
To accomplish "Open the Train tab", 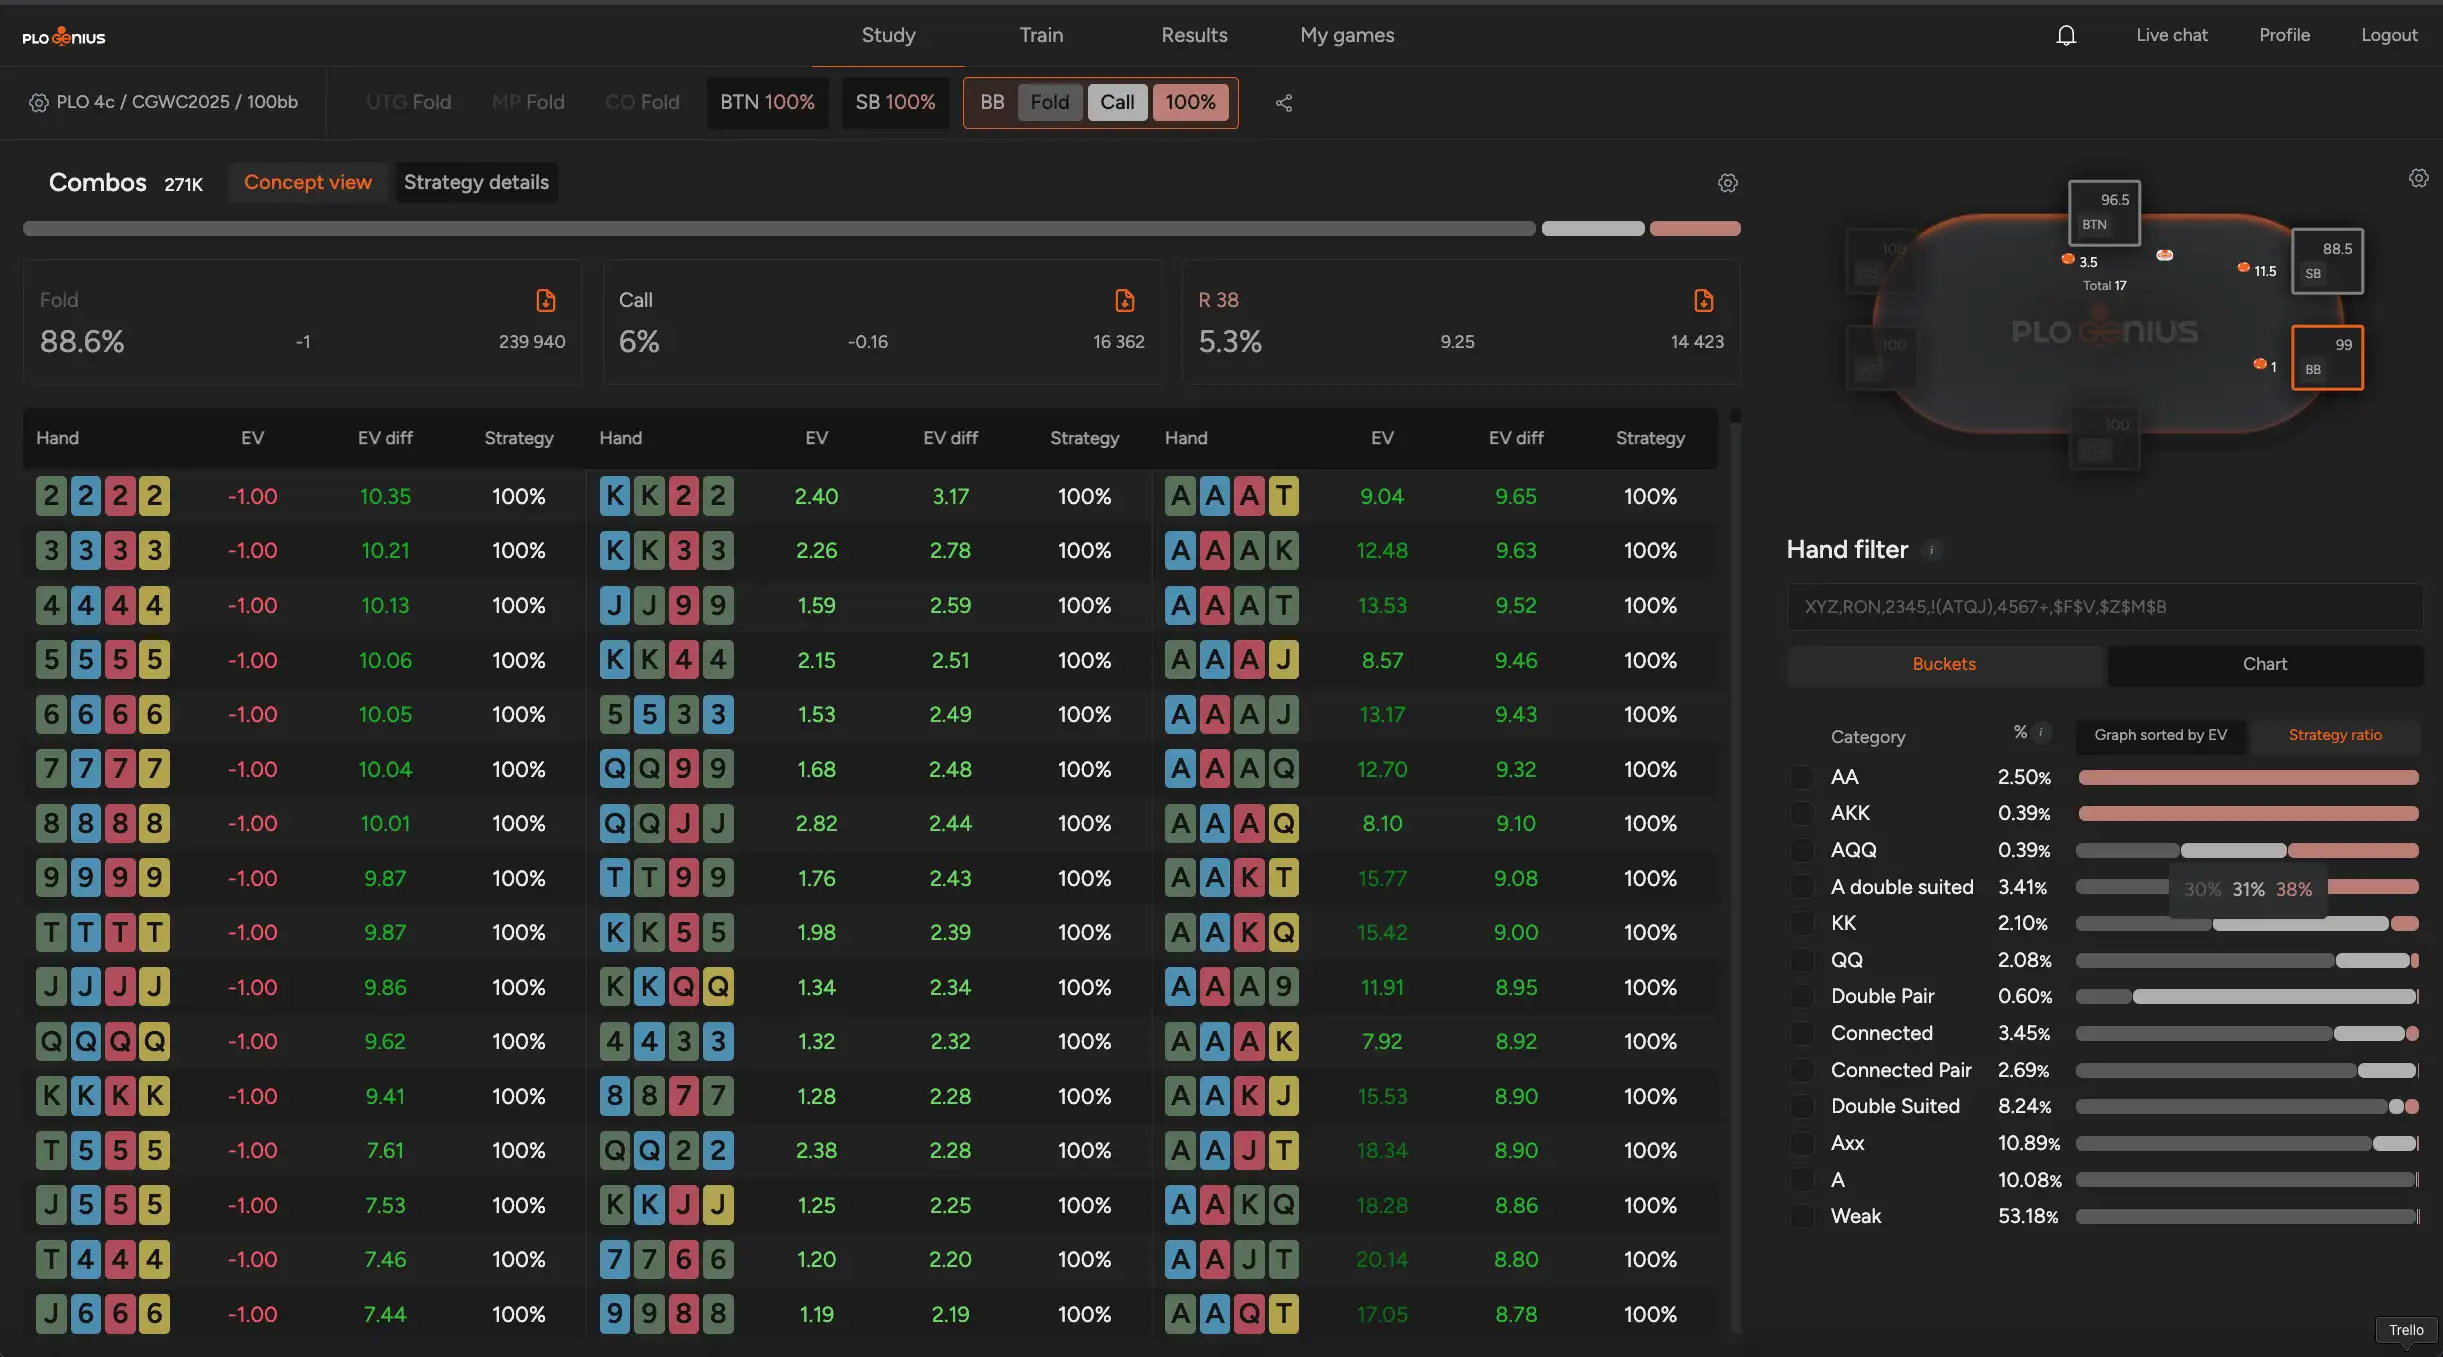I will click(1041, 35).
